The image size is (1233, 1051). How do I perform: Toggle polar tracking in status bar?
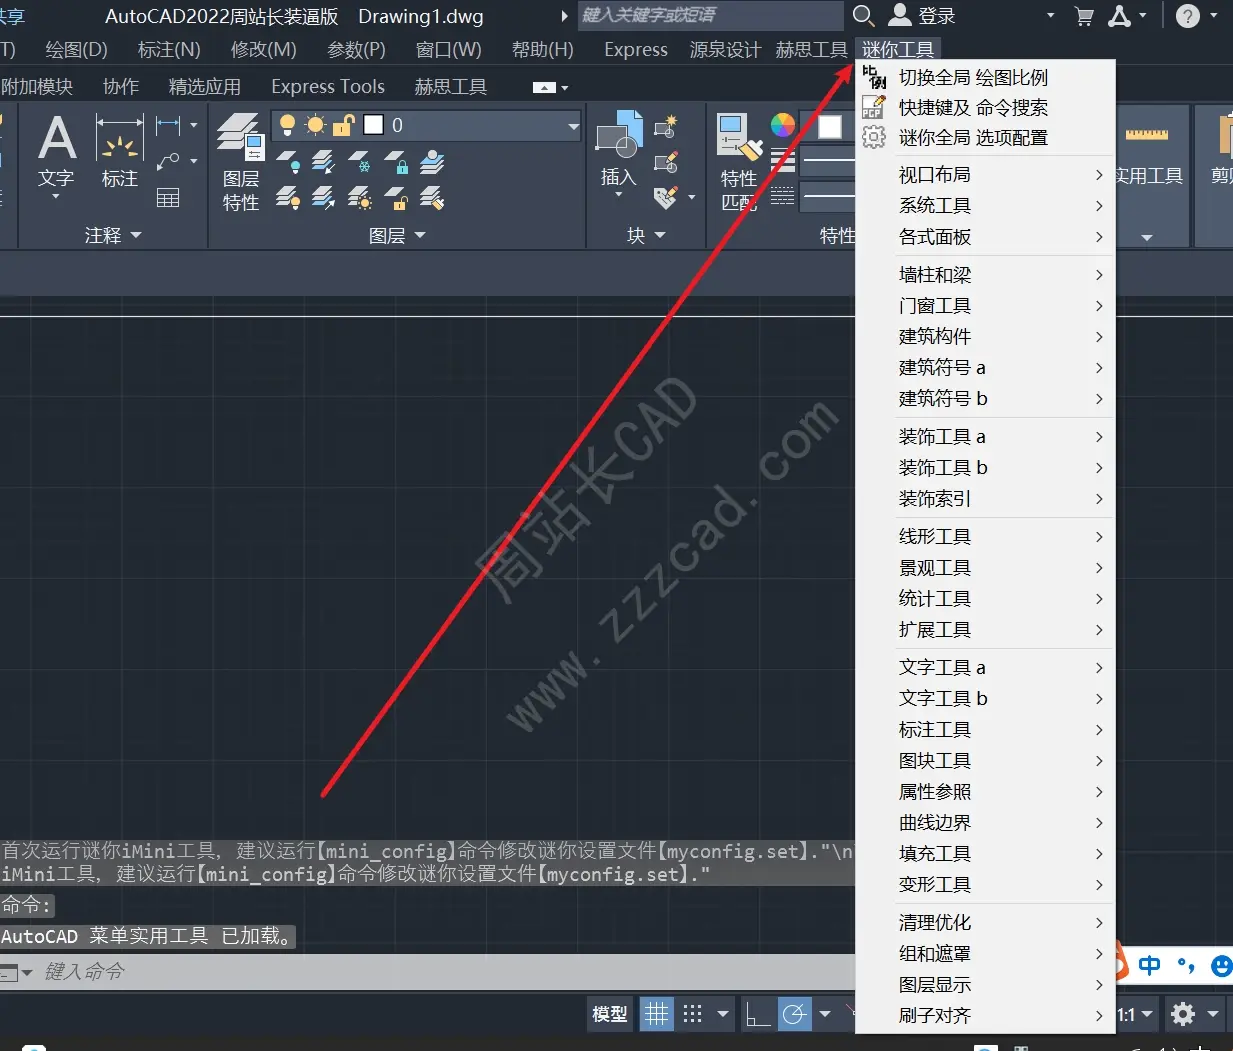794,1014
